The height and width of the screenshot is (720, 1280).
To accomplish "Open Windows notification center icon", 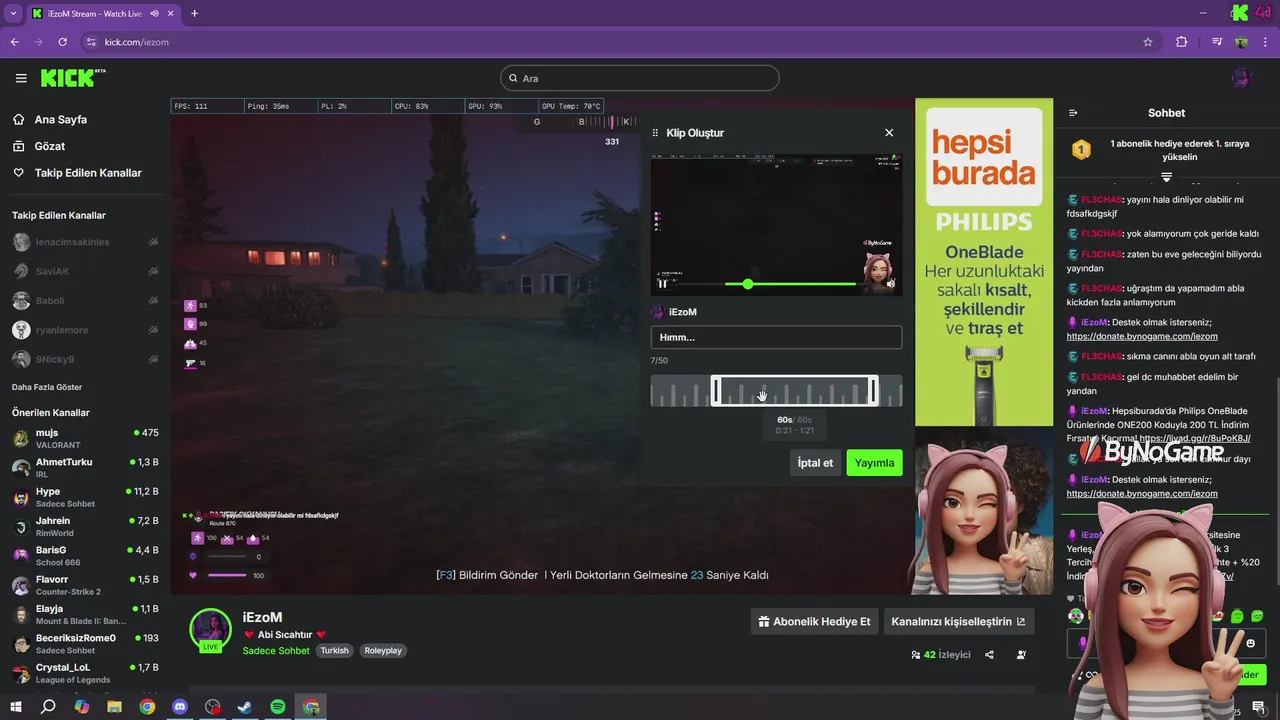I will 1258,707.
